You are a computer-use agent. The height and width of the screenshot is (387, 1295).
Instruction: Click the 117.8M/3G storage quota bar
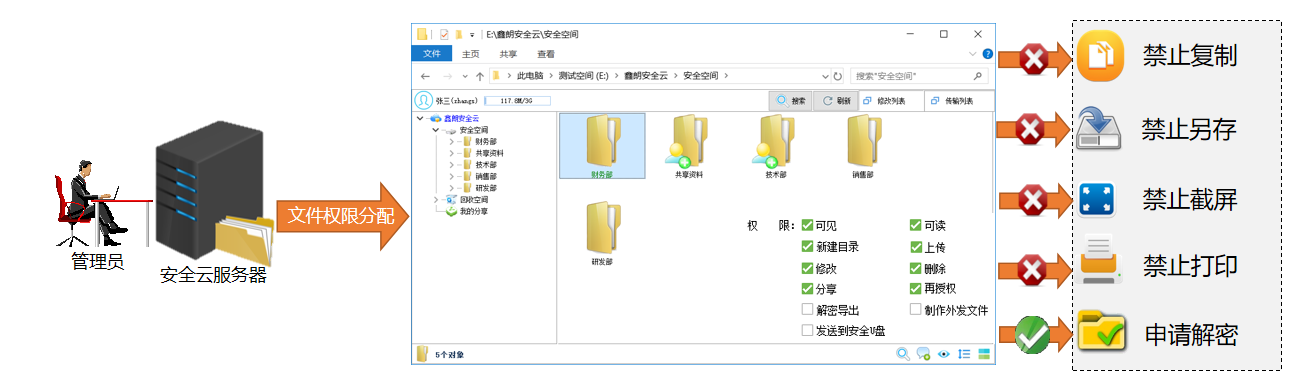coord(518,101)
